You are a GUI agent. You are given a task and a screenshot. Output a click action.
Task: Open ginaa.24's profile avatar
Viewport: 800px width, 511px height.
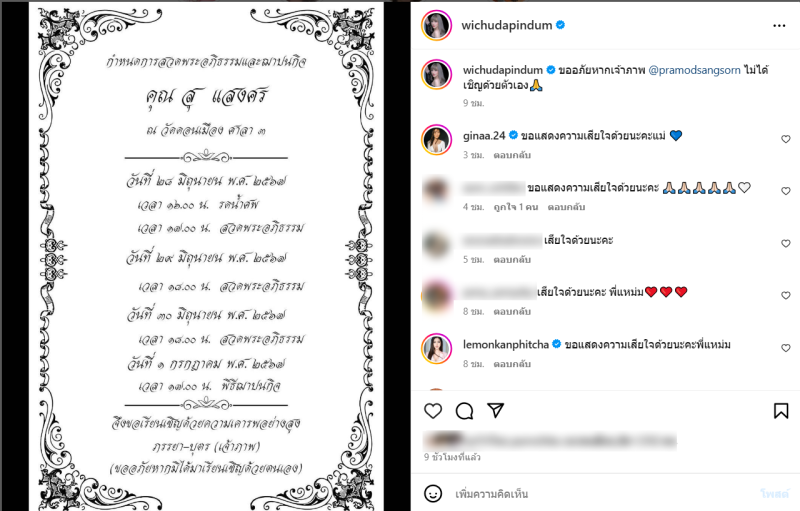(x=436, y=139)
